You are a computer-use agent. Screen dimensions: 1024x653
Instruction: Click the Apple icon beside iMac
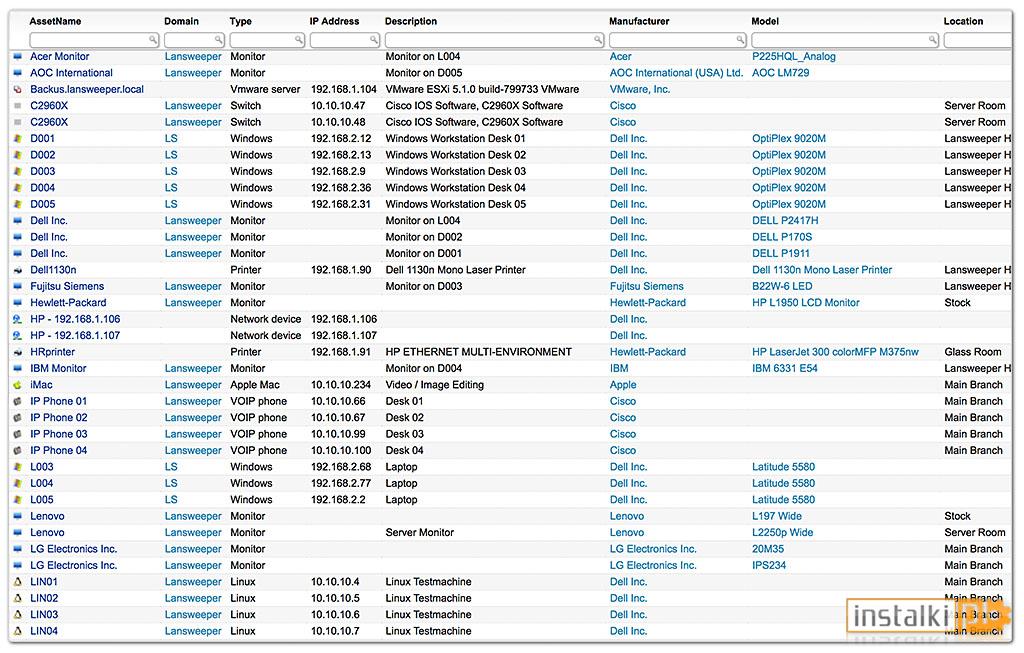click(x=18, y=385)
